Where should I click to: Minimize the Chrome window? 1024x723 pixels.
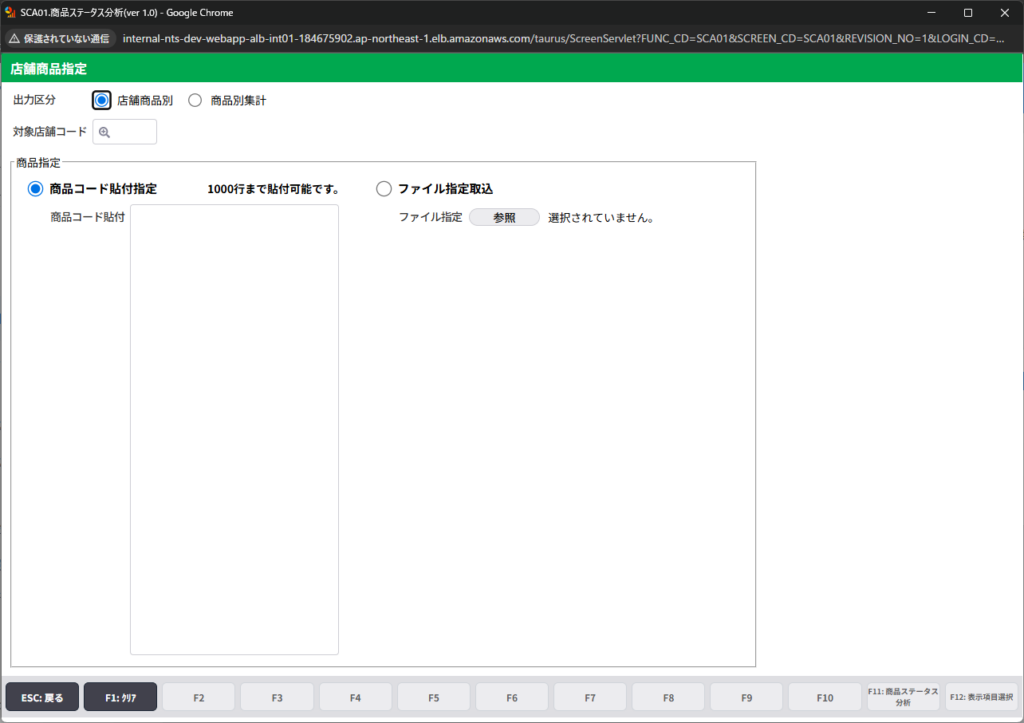coord(931,12)
